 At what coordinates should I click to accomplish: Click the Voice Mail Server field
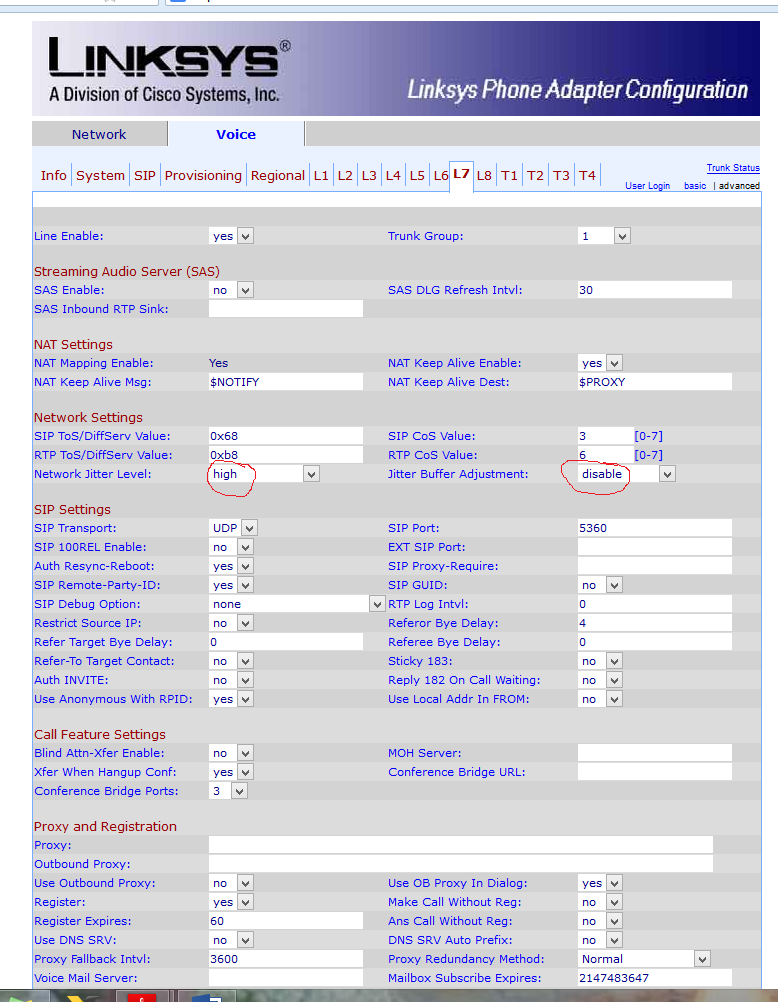(286, 978)
